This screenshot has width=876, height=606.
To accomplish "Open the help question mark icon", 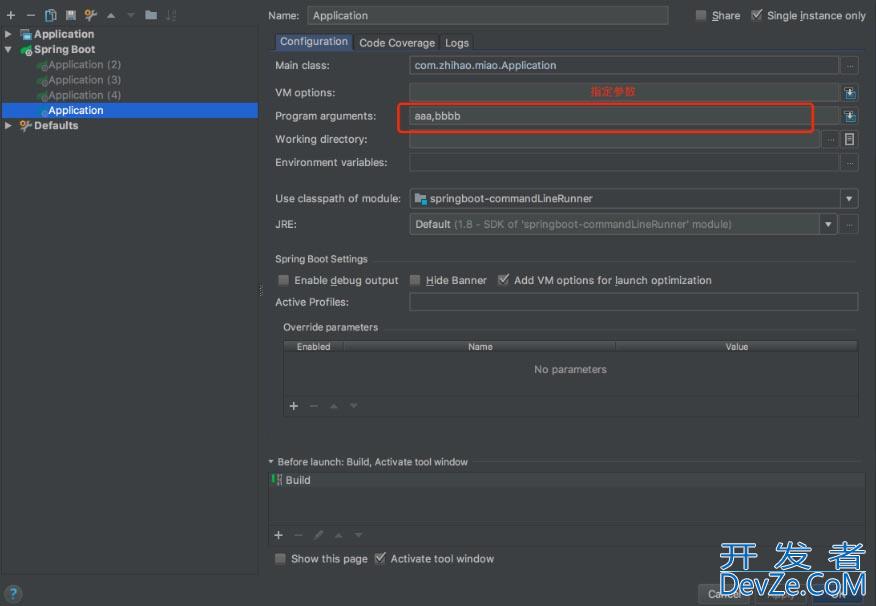I will (13, 593).
